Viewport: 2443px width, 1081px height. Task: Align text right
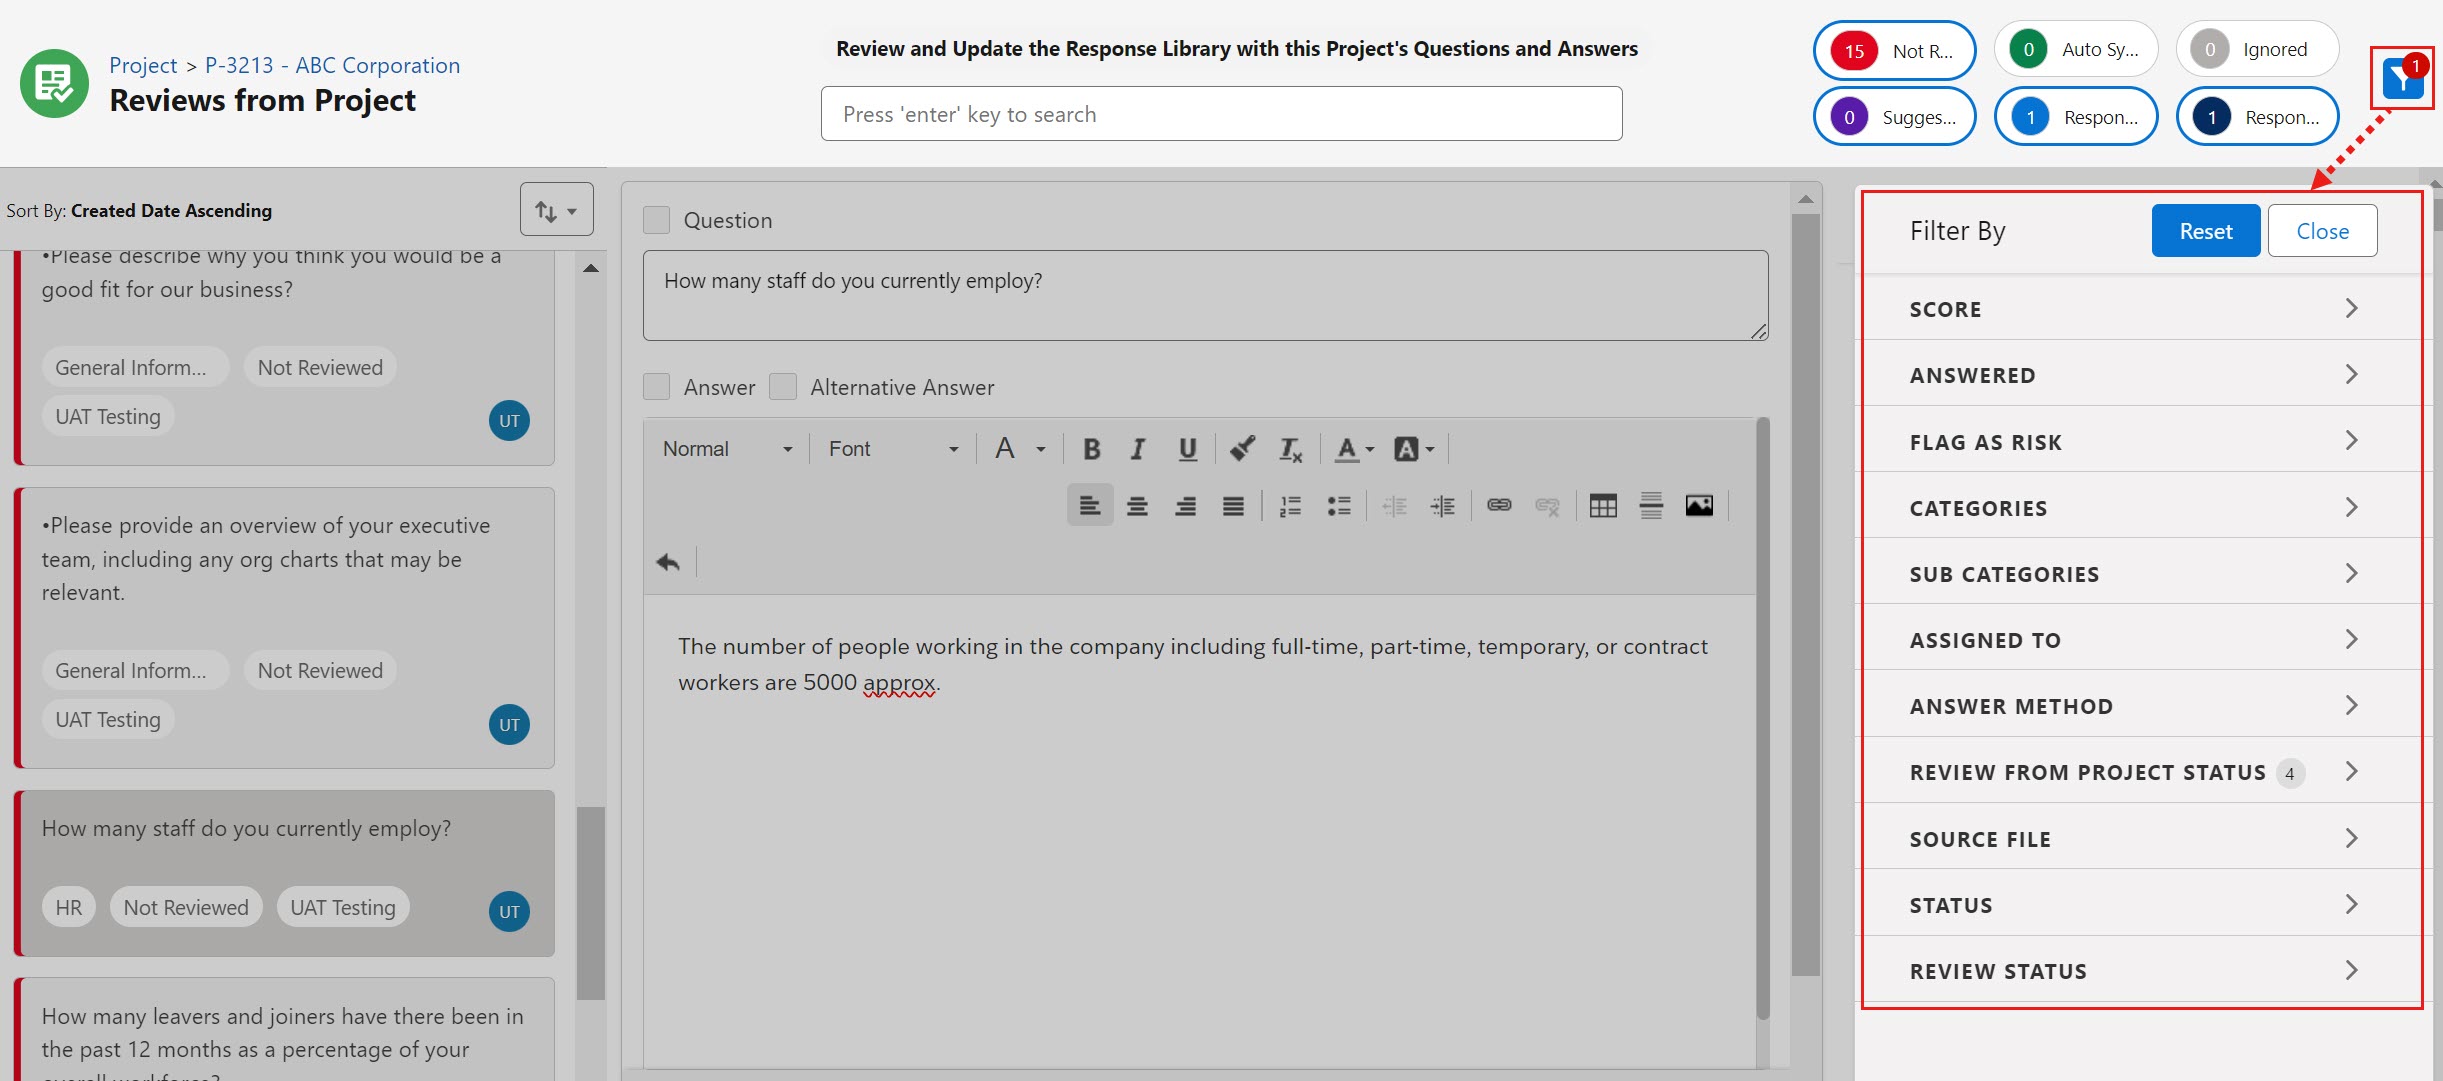click(x=1185, y=506)
